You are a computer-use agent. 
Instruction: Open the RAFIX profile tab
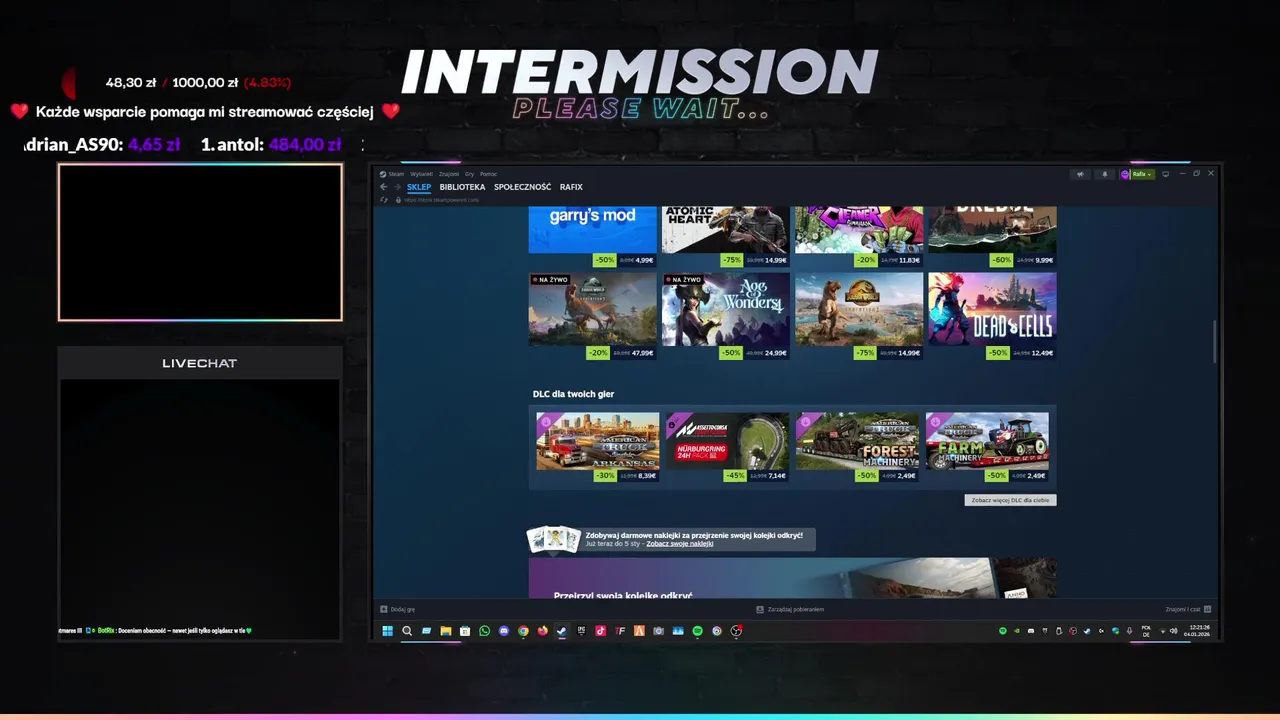(x=571, y=187)
